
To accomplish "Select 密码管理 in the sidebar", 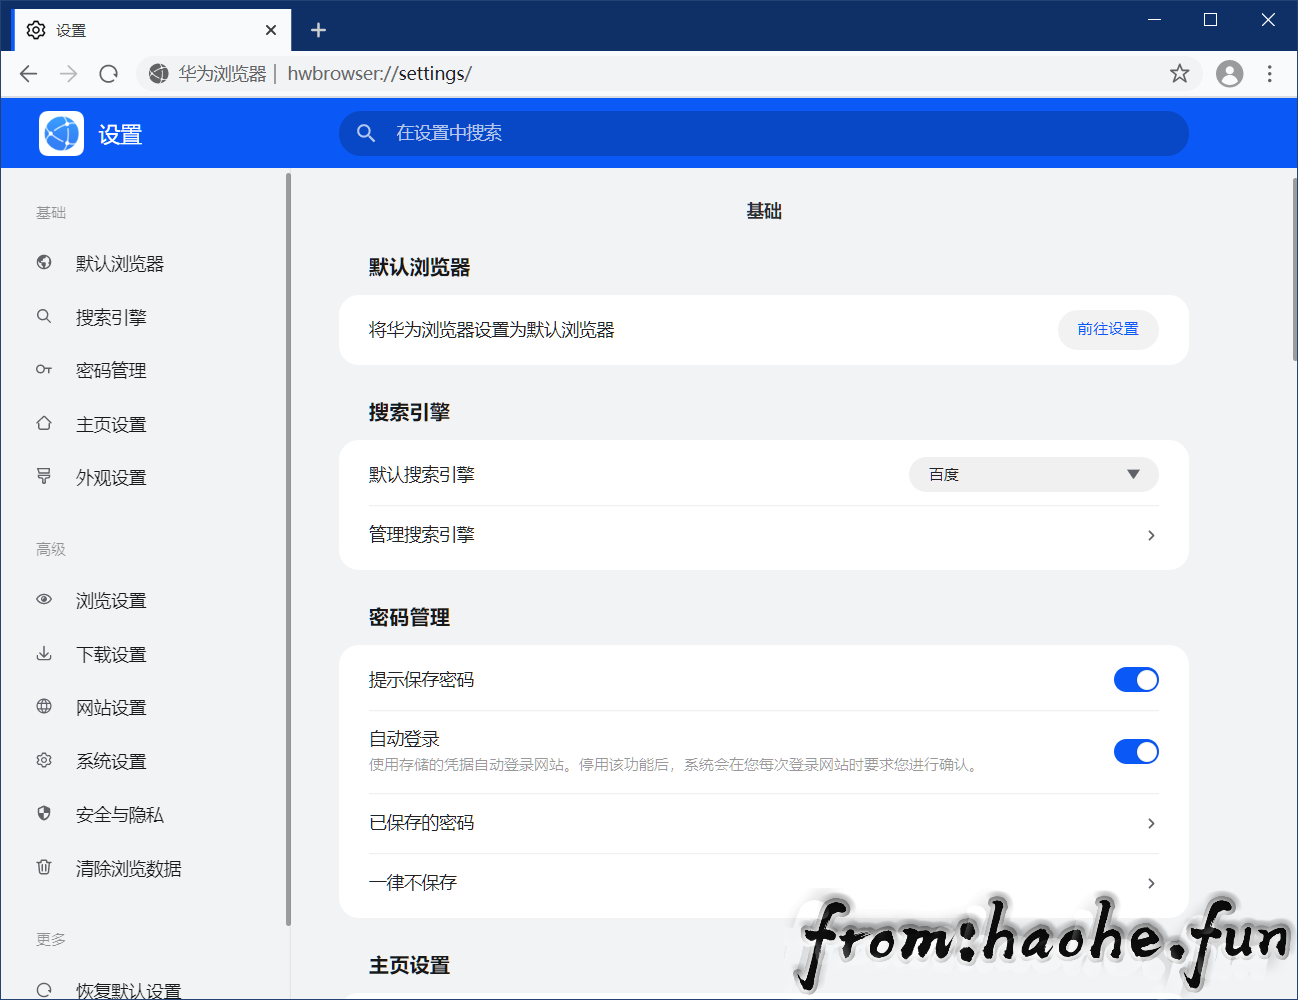I will [x=111, y=370].
